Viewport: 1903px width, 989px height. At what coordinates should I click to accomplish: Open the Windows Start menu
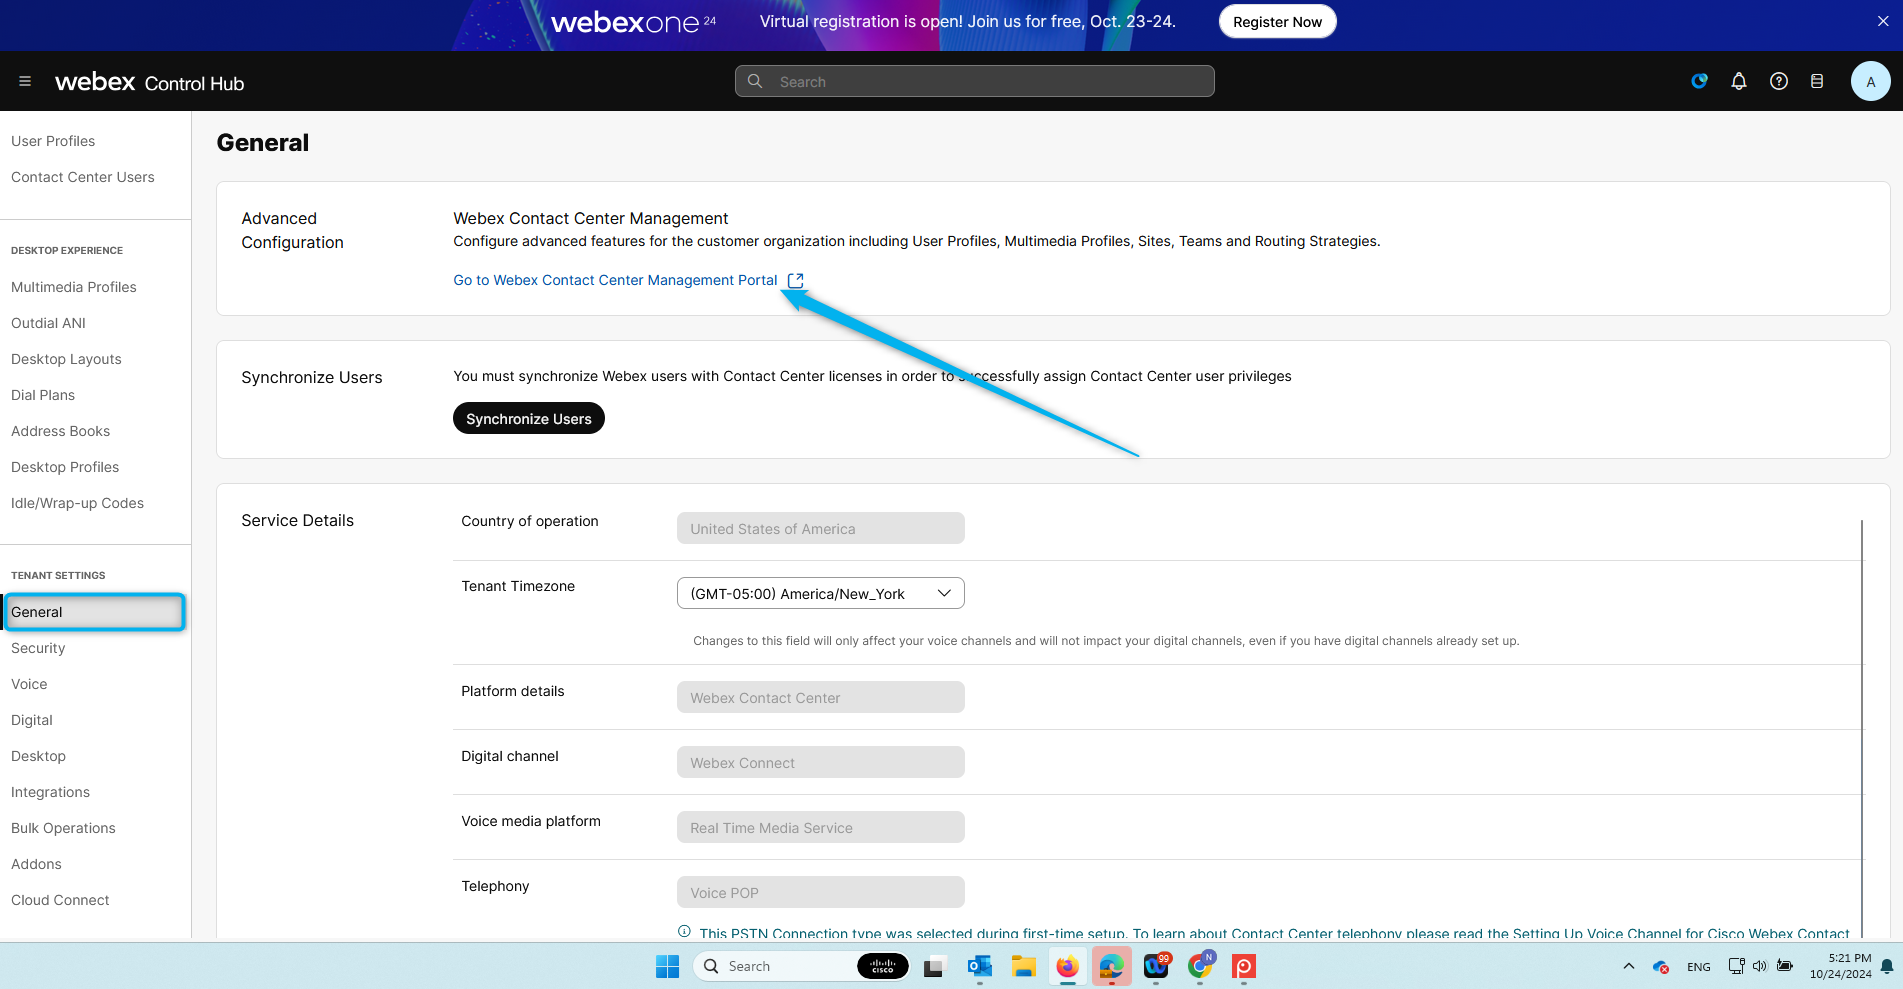667,966
